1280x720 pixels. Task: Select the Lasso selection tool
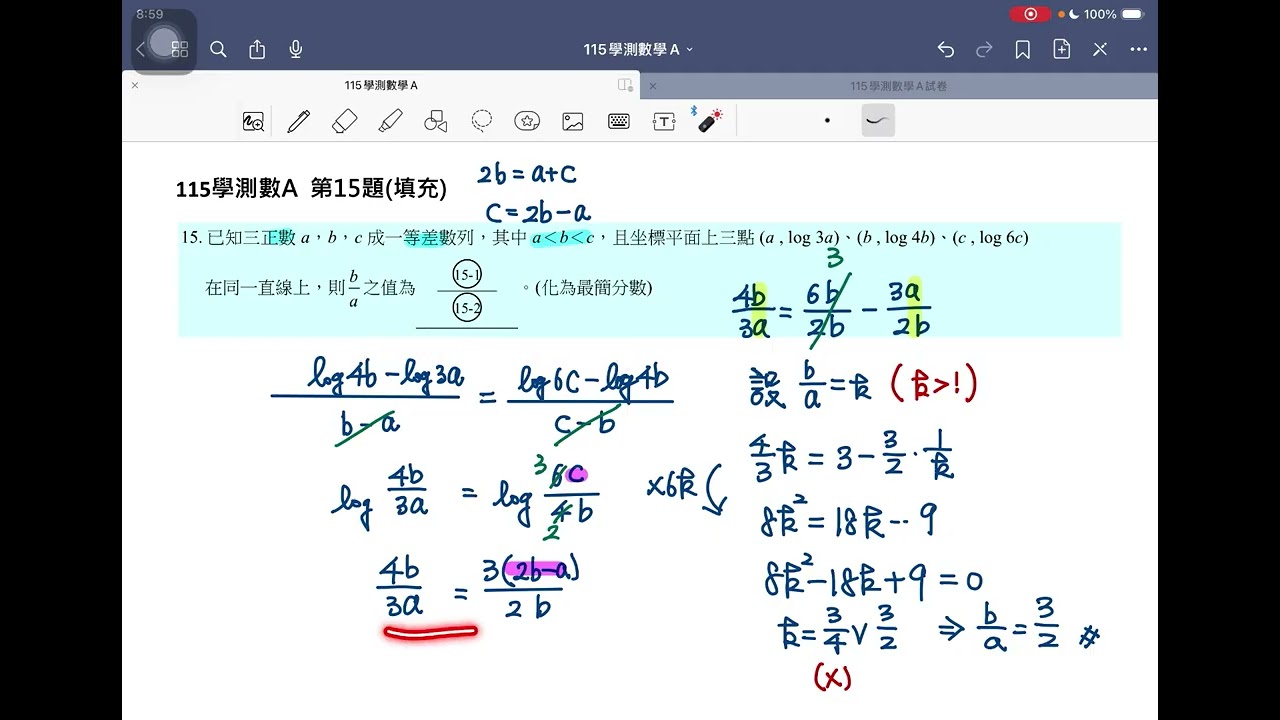(x=482, y=122)
